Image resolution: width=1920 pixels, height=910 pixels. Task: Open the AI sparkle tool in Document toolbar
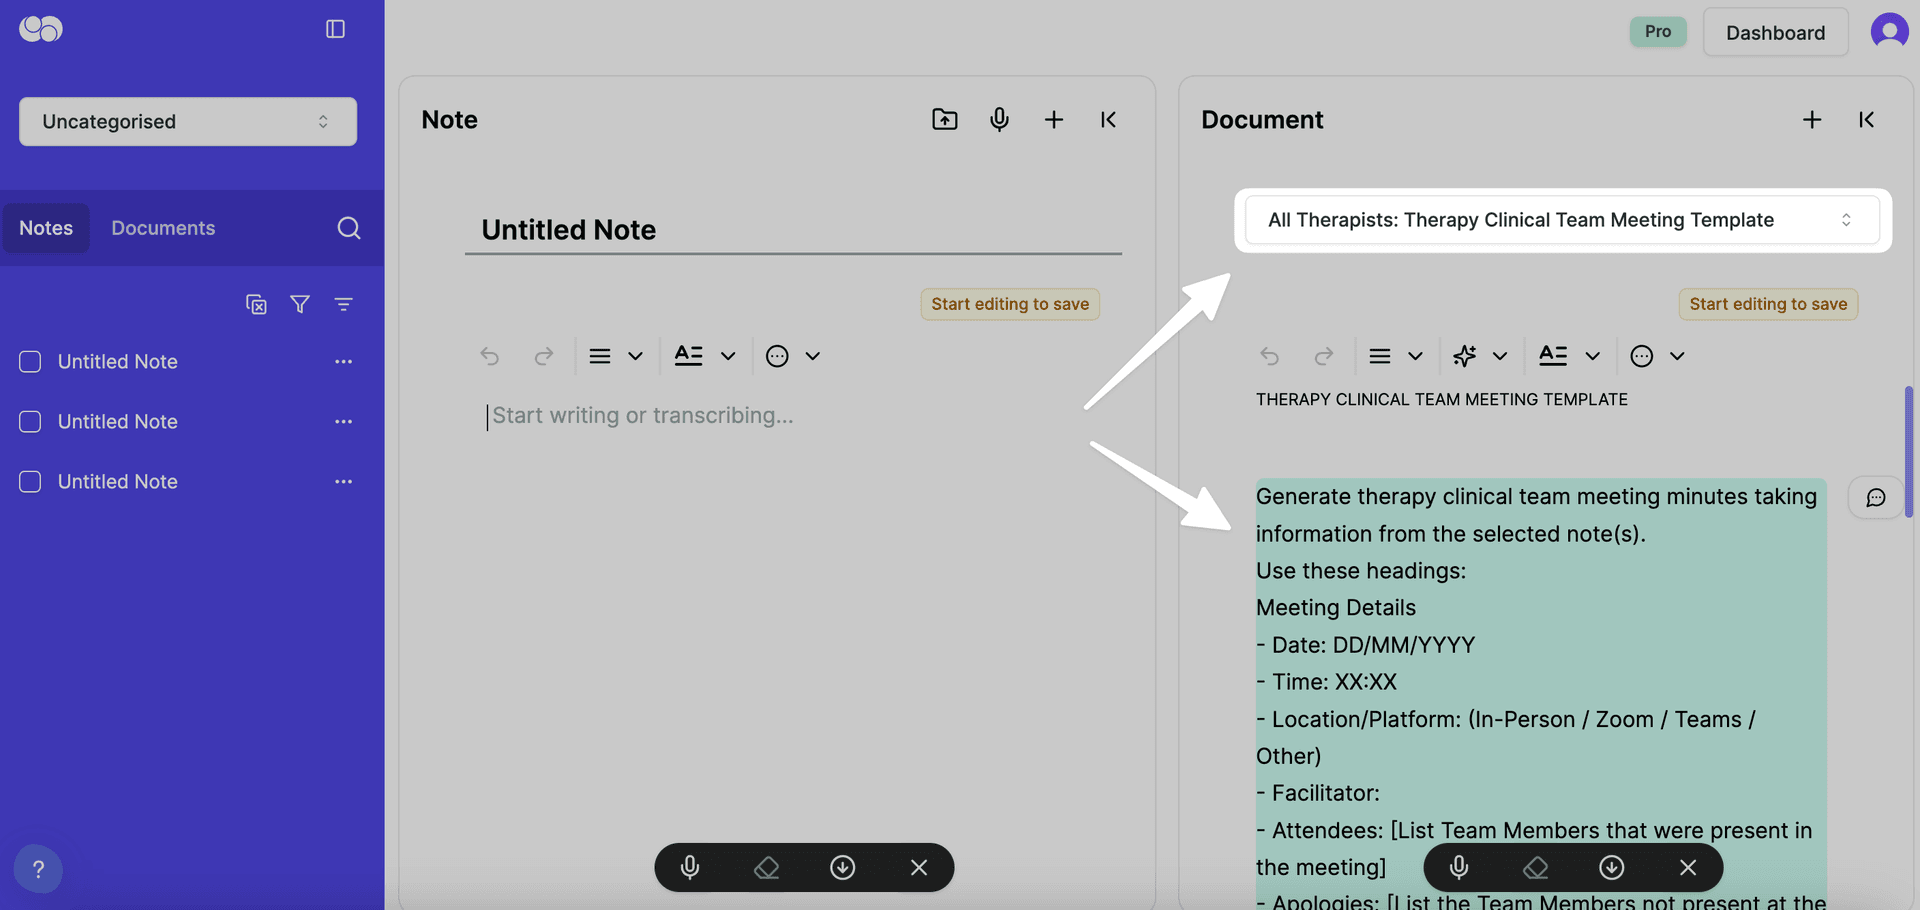tap(1465, 356)
